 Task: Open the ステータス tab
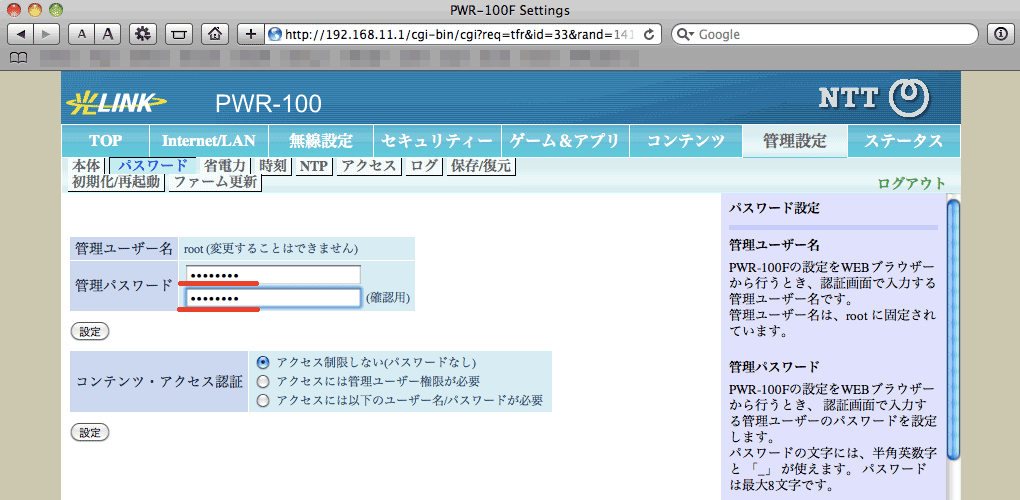[x=904, y=141]
